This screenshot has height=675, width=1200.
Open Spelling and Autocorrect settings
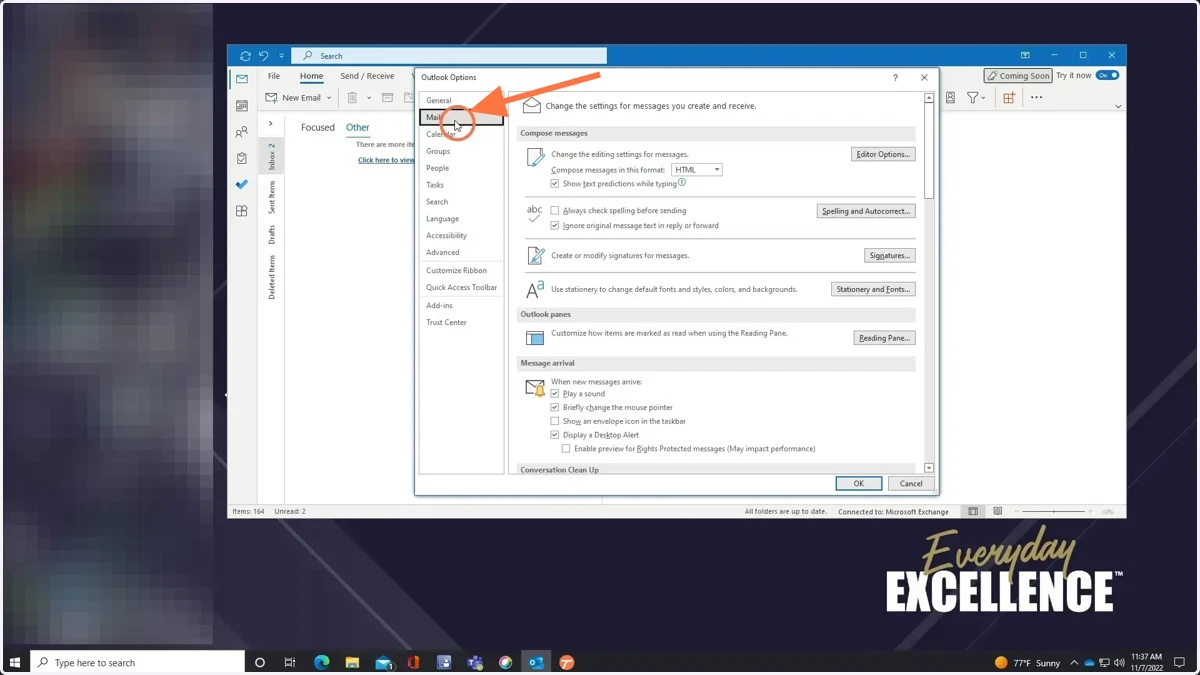[866, 211]
